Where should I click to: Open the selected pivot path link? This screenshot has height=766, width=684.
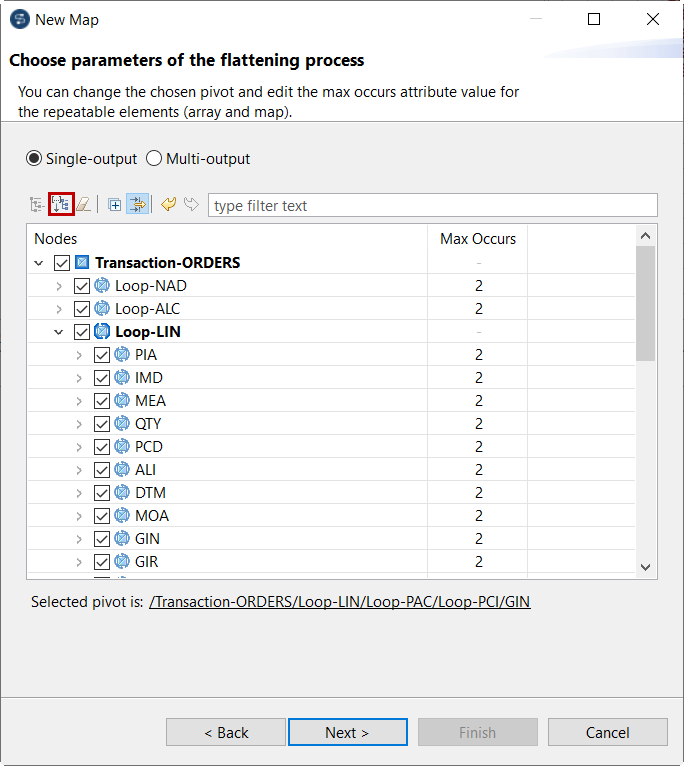tap(339, 602)
